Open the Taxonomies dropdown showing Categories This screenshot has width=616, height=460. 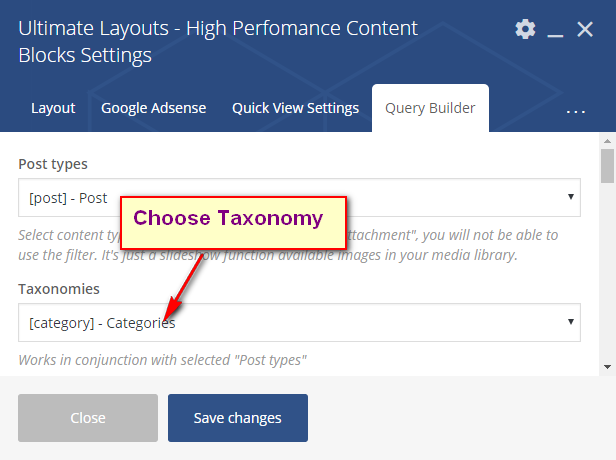coord(299,322)
